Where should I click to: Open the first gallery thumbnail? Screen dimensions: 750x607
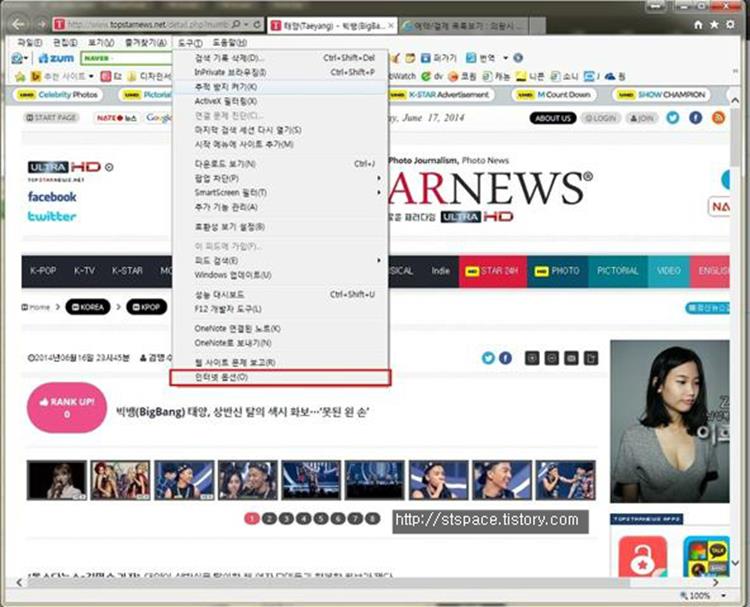[x=57, y=480]
